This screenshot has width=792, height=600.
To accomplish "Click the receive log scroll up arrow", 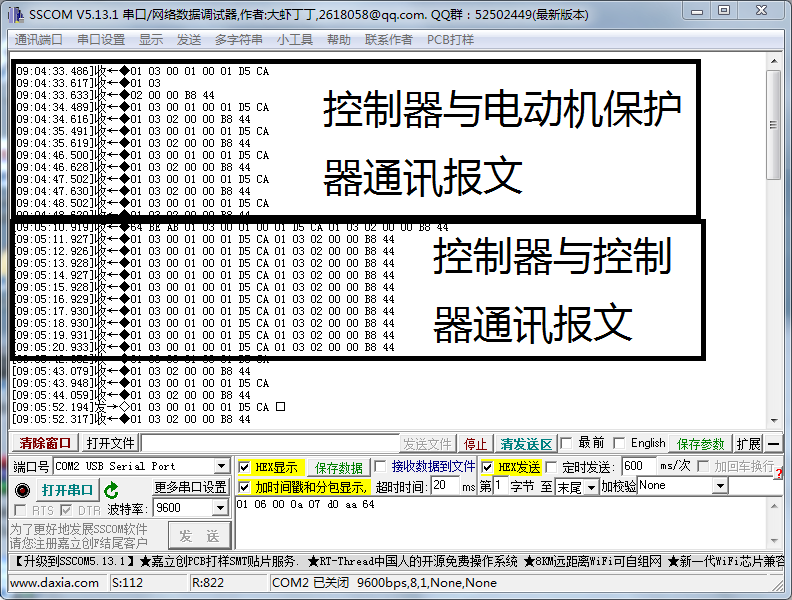I will 773,62.
